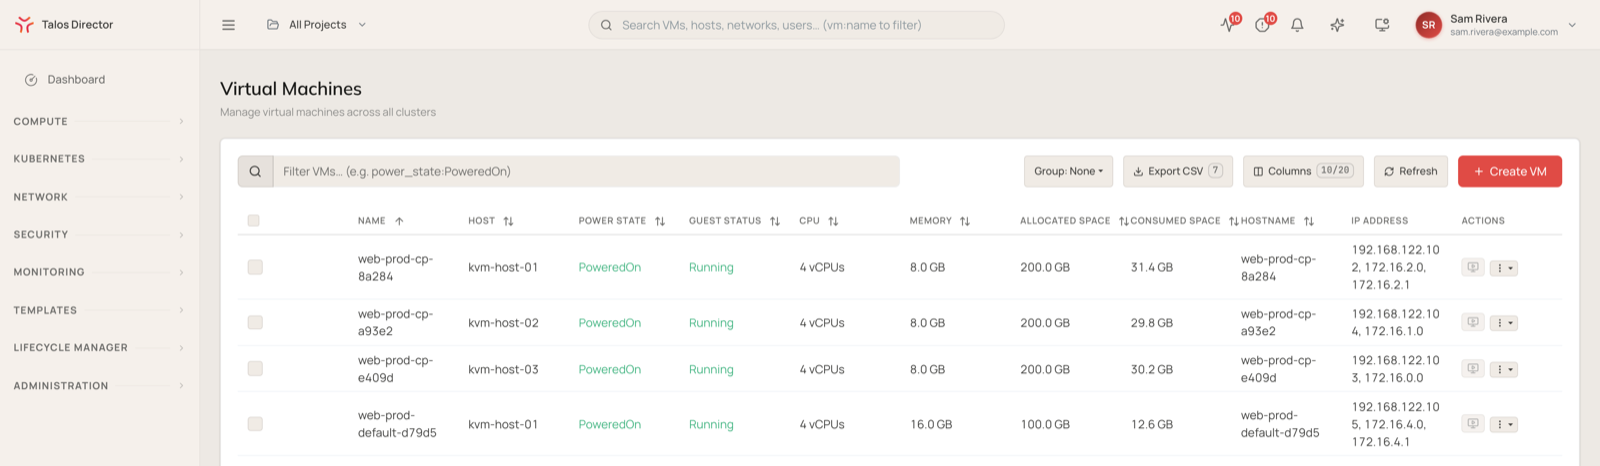Click the 100.0 GB allocated space value

(1045, 424)
